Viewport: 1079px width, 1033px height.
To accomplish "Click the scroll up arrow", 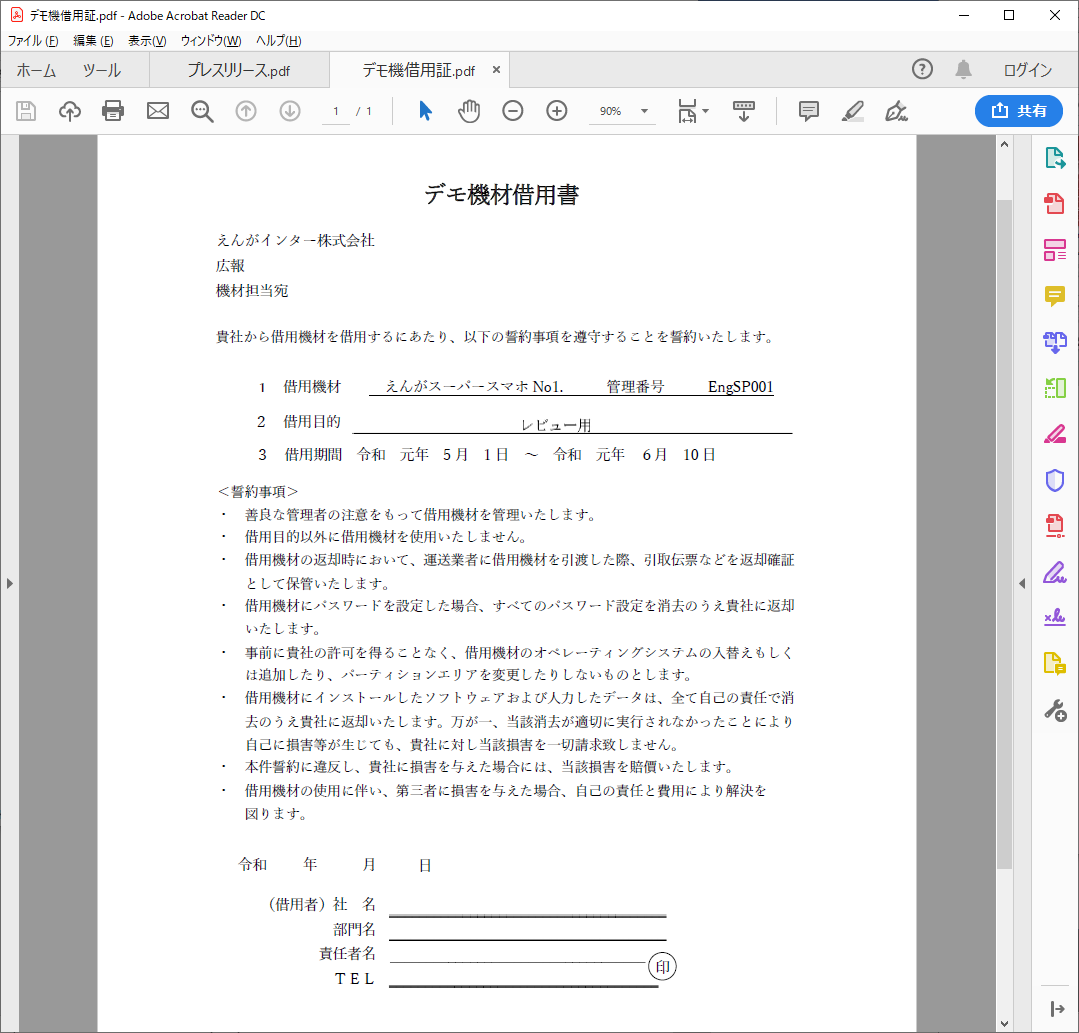I will pyautogui.click(x=1005, y=144).
